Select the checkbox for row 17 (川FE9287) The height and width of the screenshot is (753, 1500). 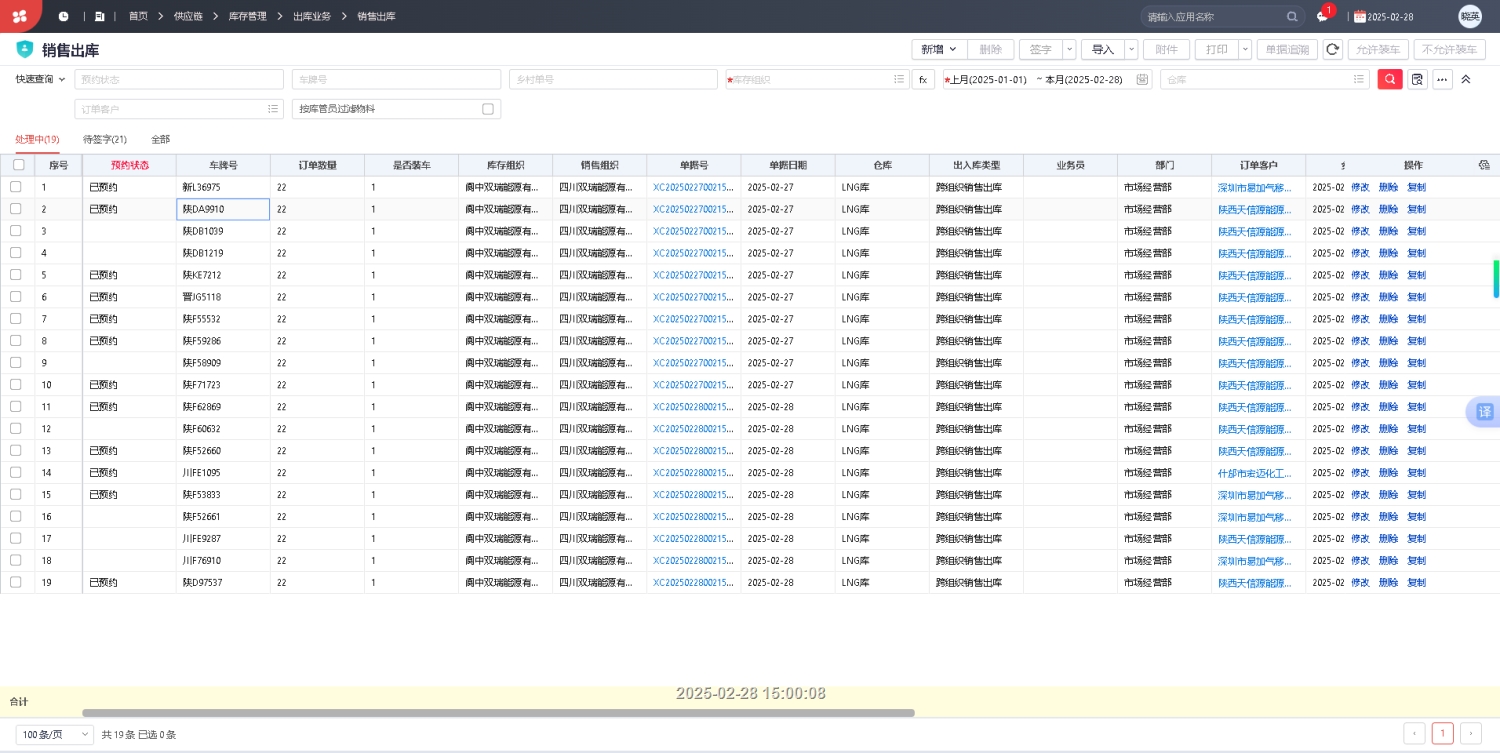[x=15, y=538]
